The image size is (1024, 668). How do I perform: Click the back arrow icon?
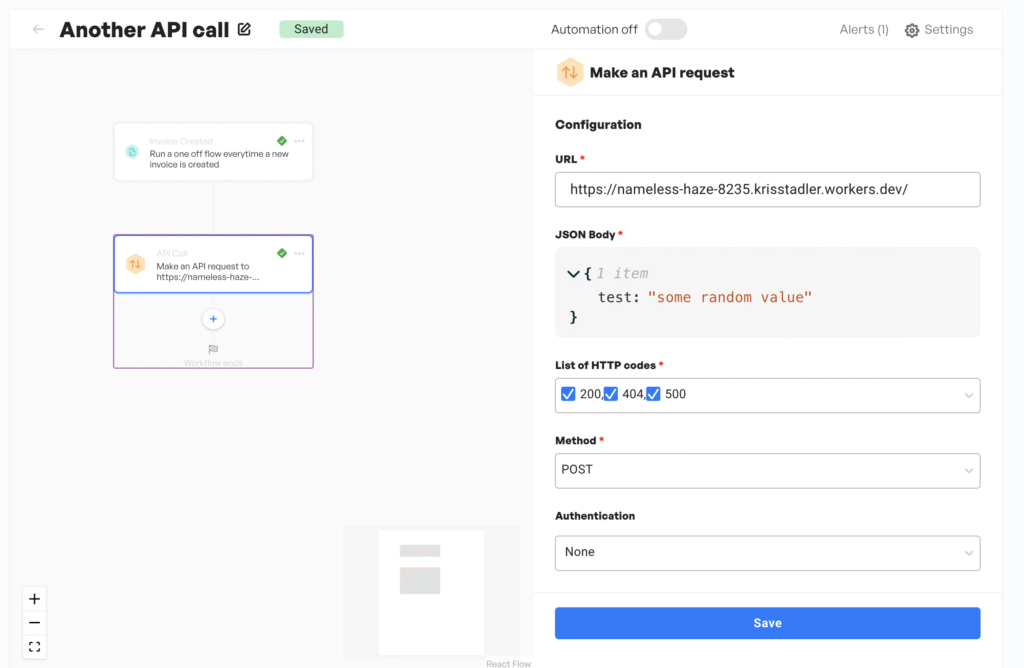coord(38,30)
